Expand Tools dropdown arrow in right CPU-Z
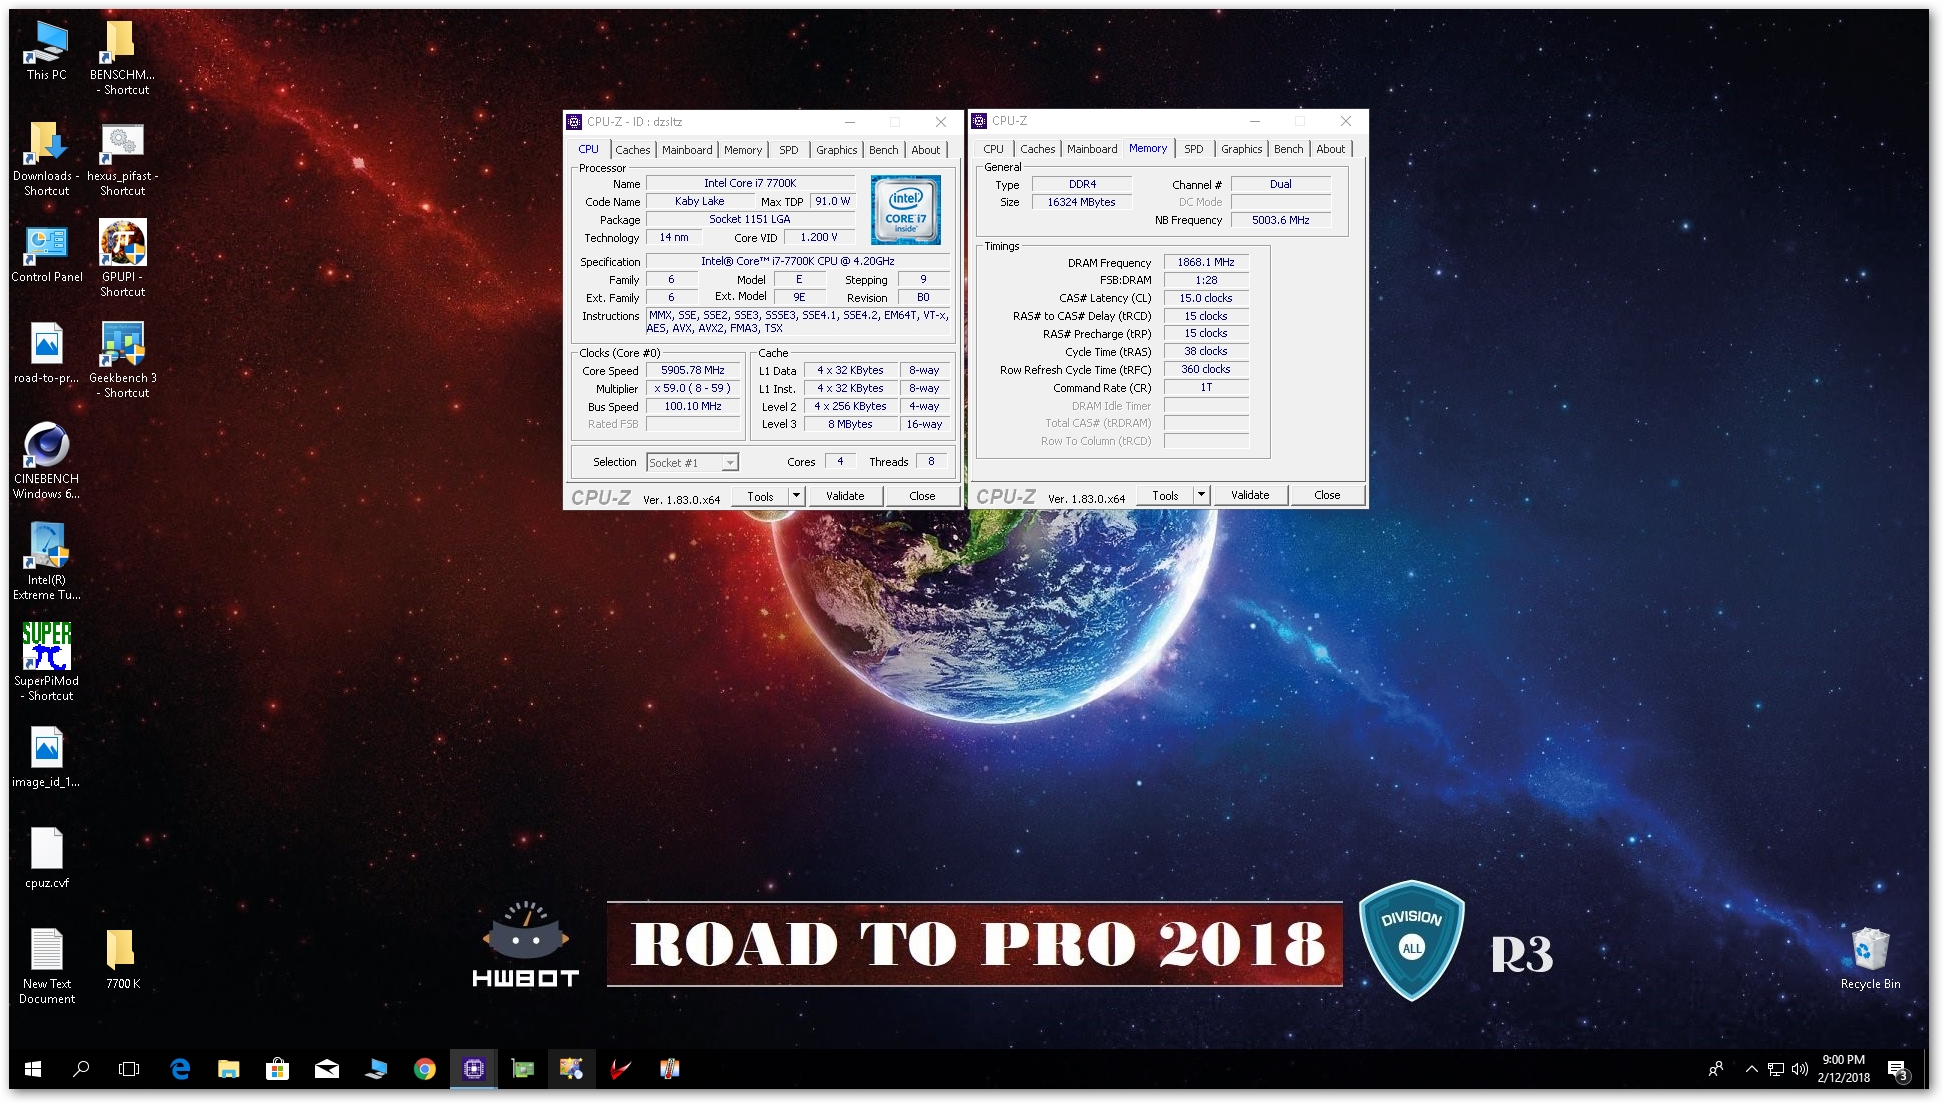The image size is (1943, 1103). [x=1201, y=495]
